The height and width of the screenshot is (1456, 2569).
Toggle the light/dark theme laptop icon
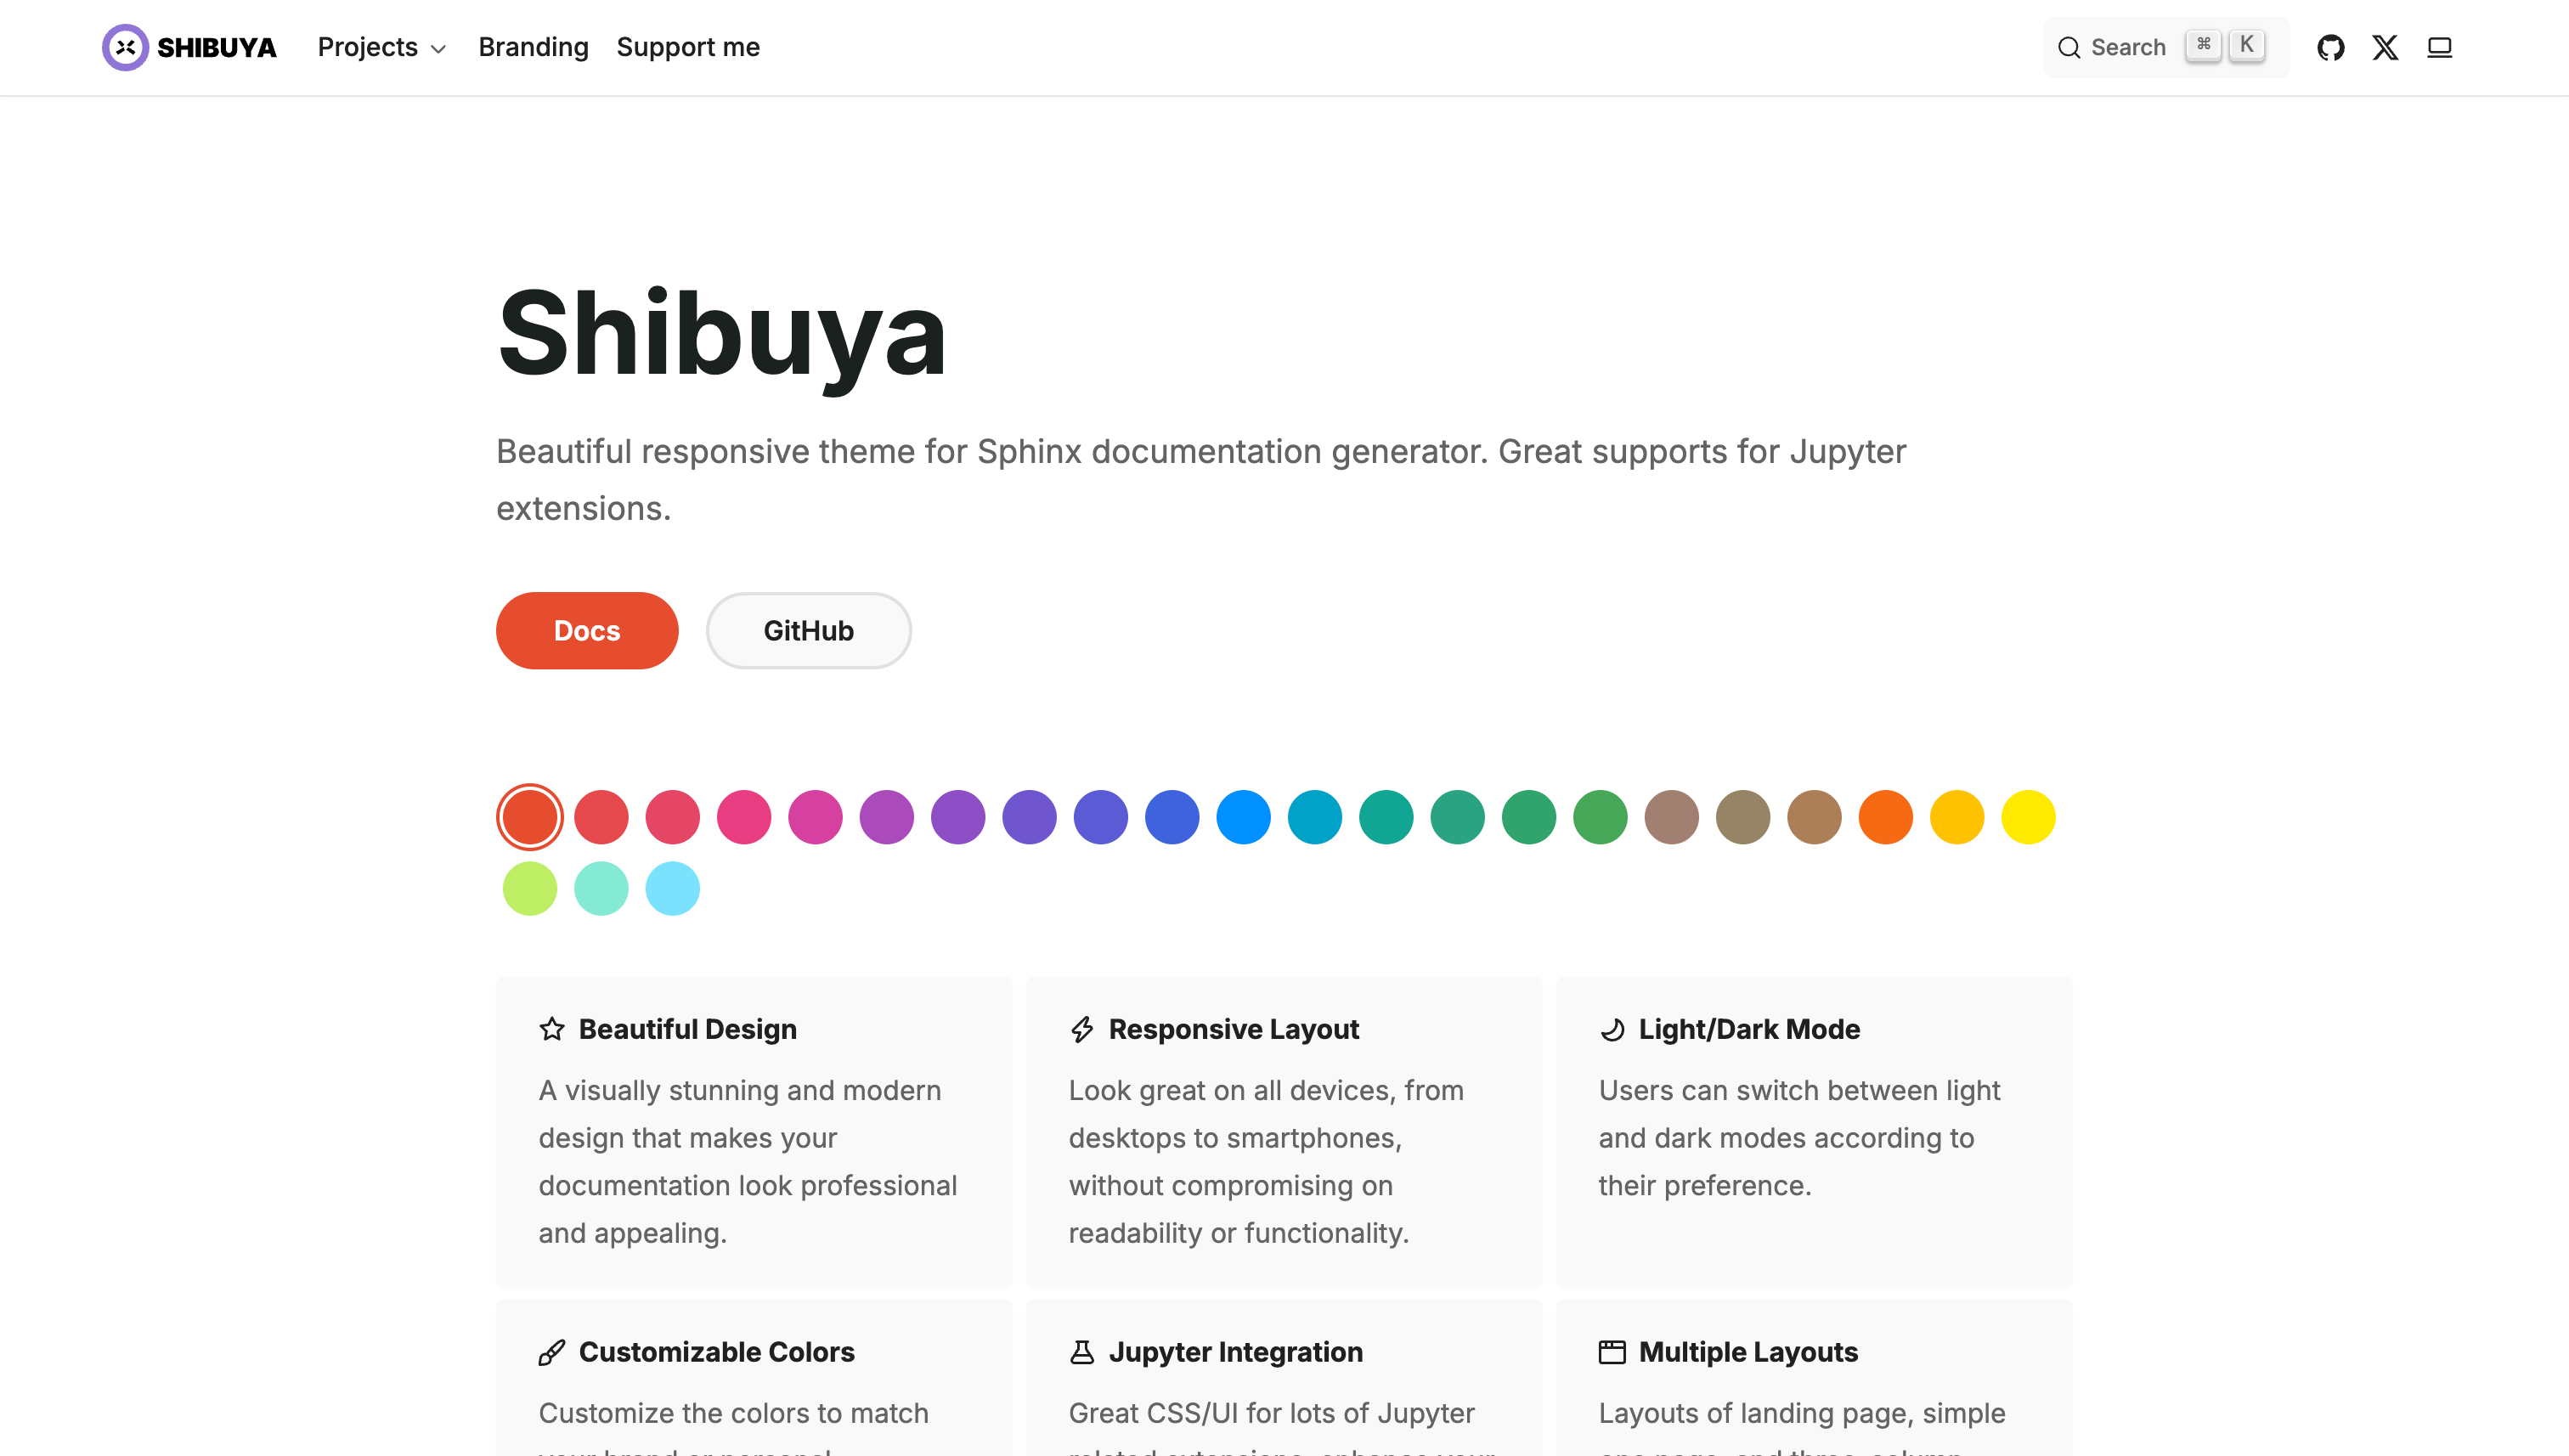(2439, 47)
